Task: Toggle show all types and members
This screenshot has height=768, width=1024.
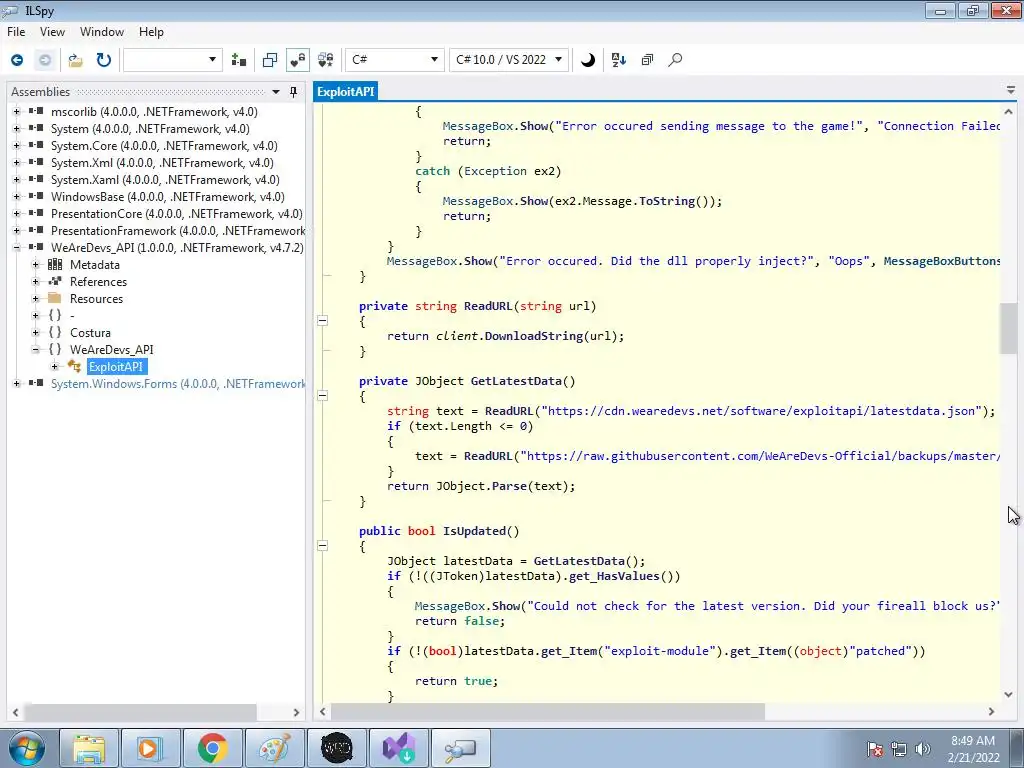Action: 325,60
